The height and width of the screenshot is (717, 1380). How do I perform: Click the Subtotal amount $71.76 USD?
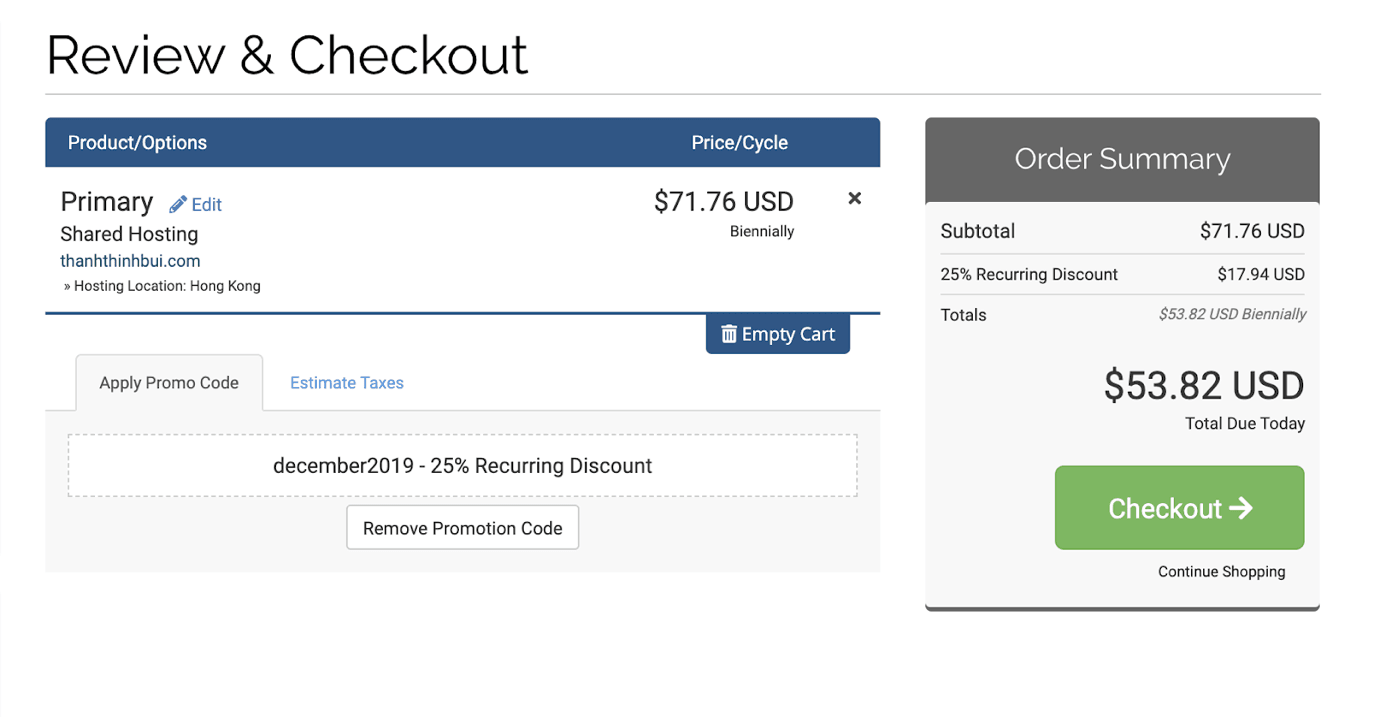click(x=1252, y=231)
